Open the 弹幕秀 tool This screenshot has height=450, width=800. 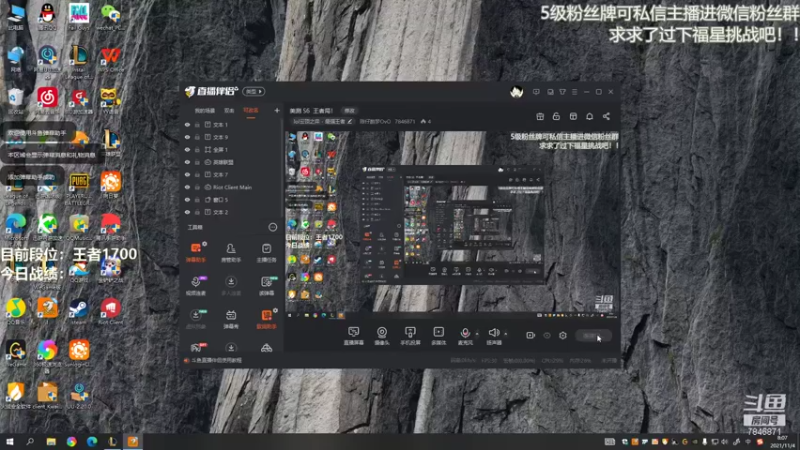231,319
